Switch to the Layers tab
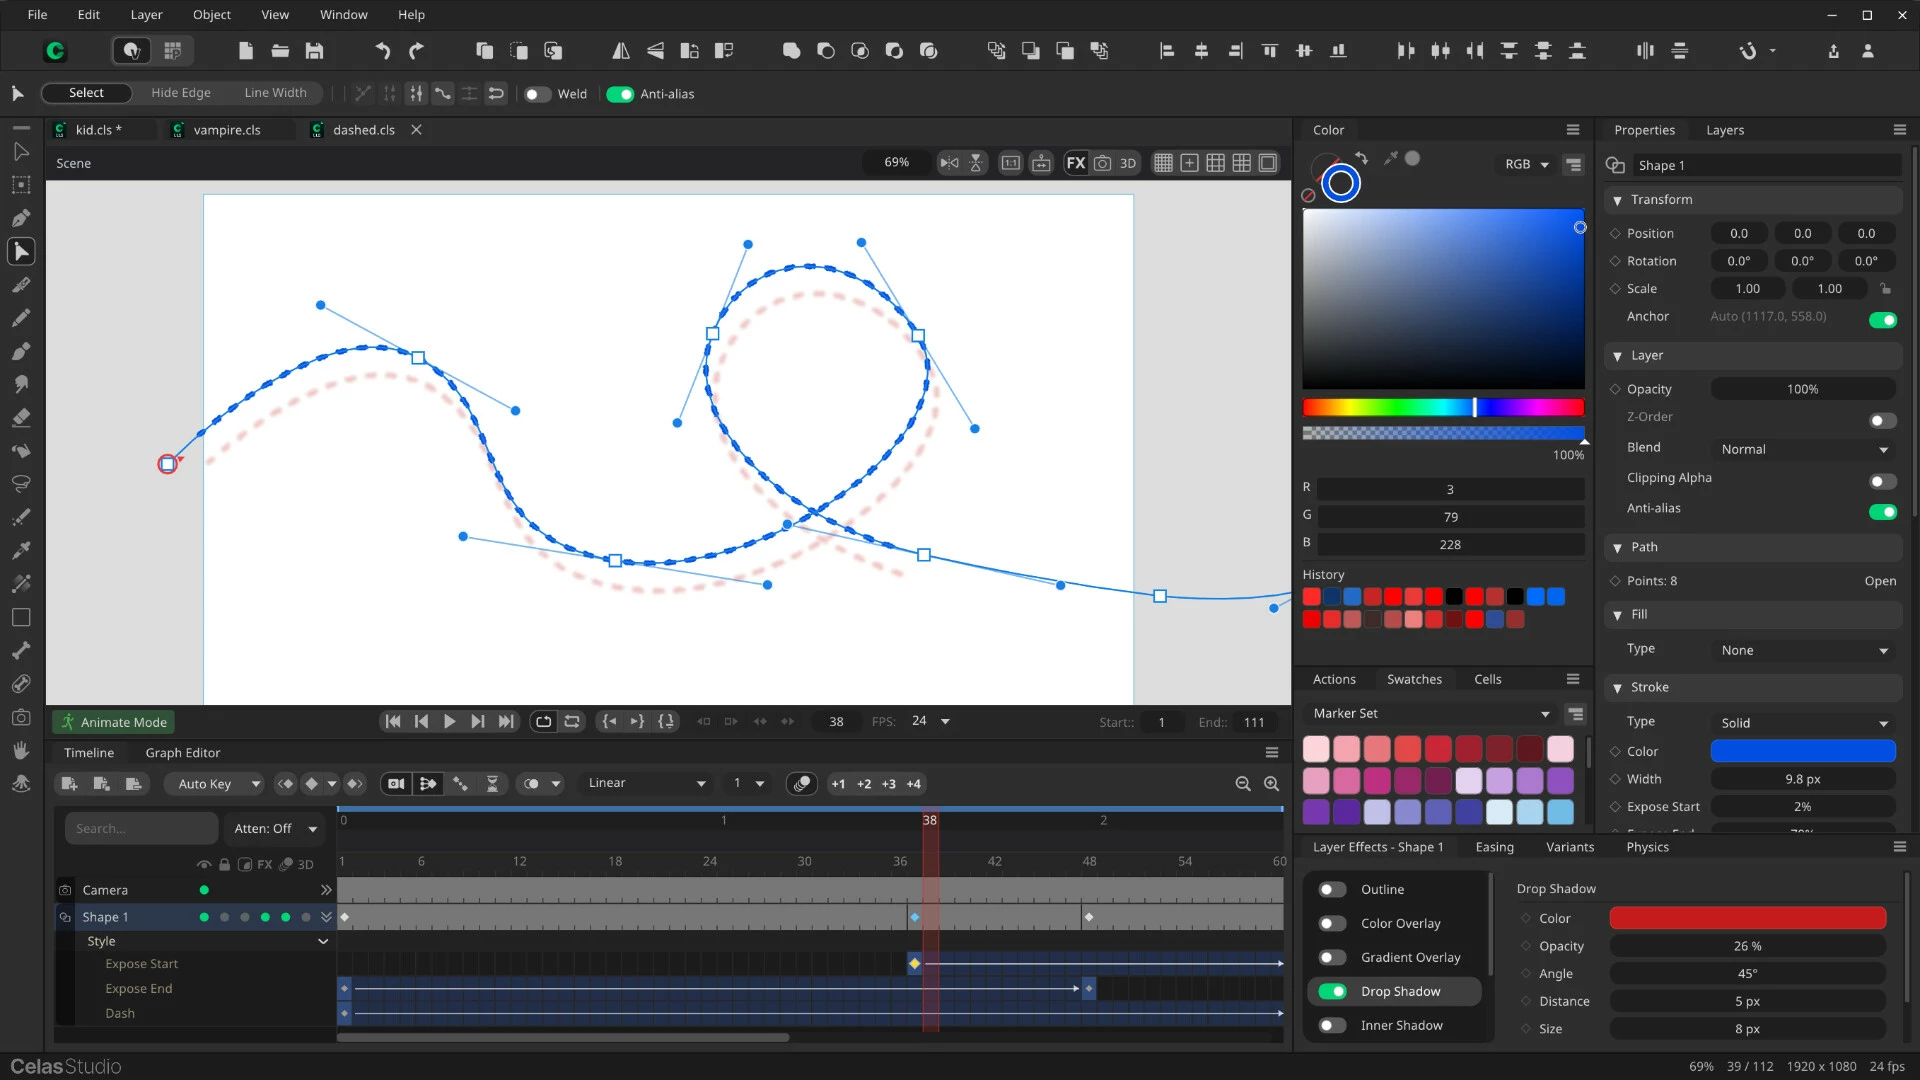The image size is (1920, 1080). point(1725,130)
